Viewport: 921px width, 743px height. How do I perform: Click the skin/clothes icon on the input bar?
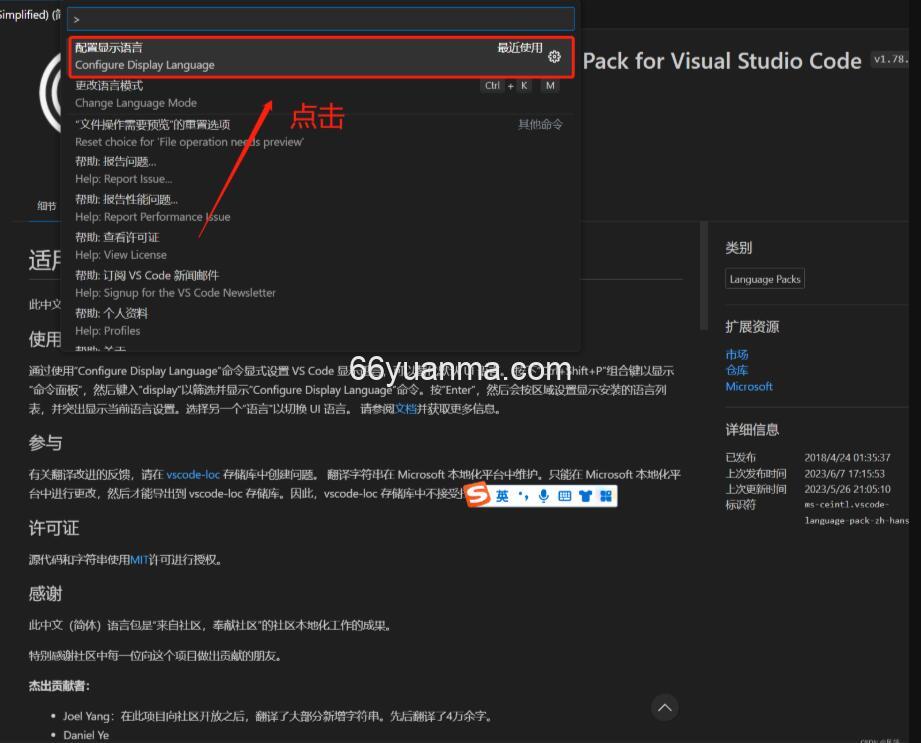(x=585, y=495)
